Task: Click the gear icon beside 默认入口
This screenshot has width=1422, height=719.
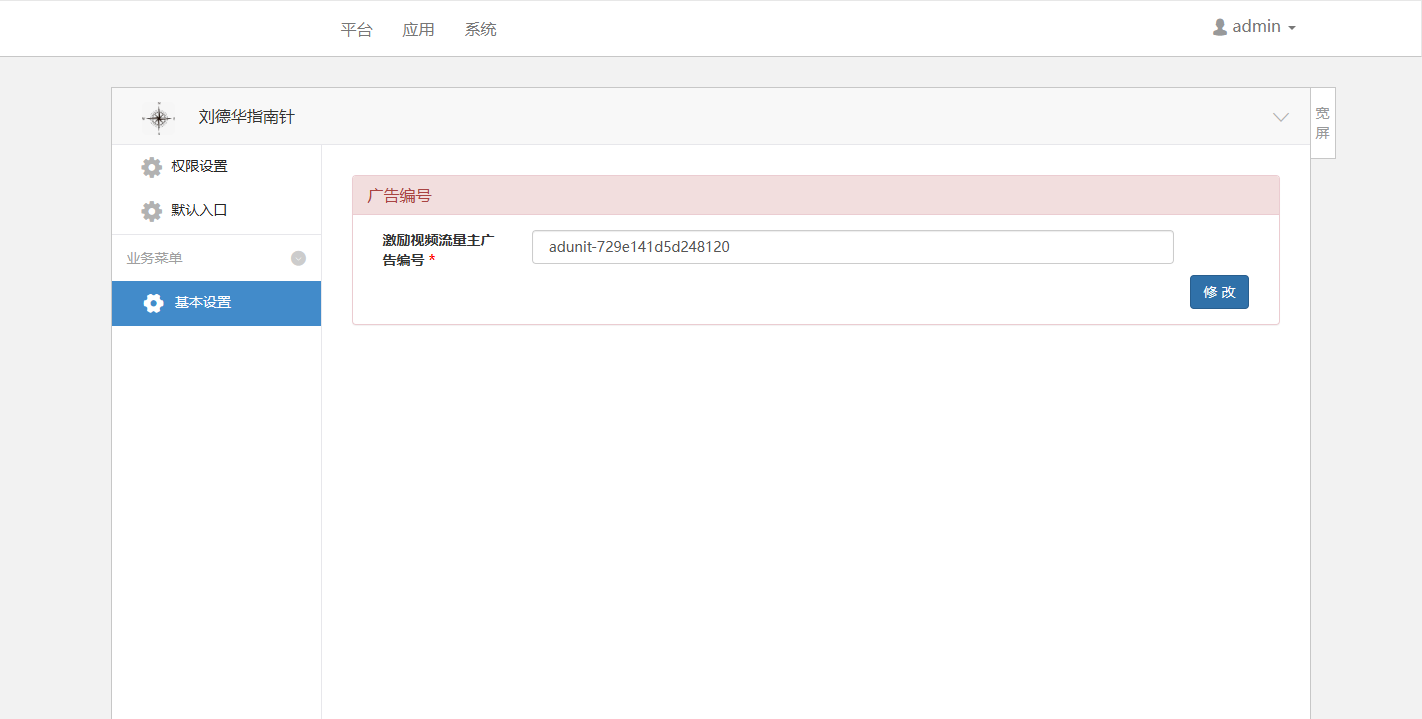Action: tap(151, 211)
